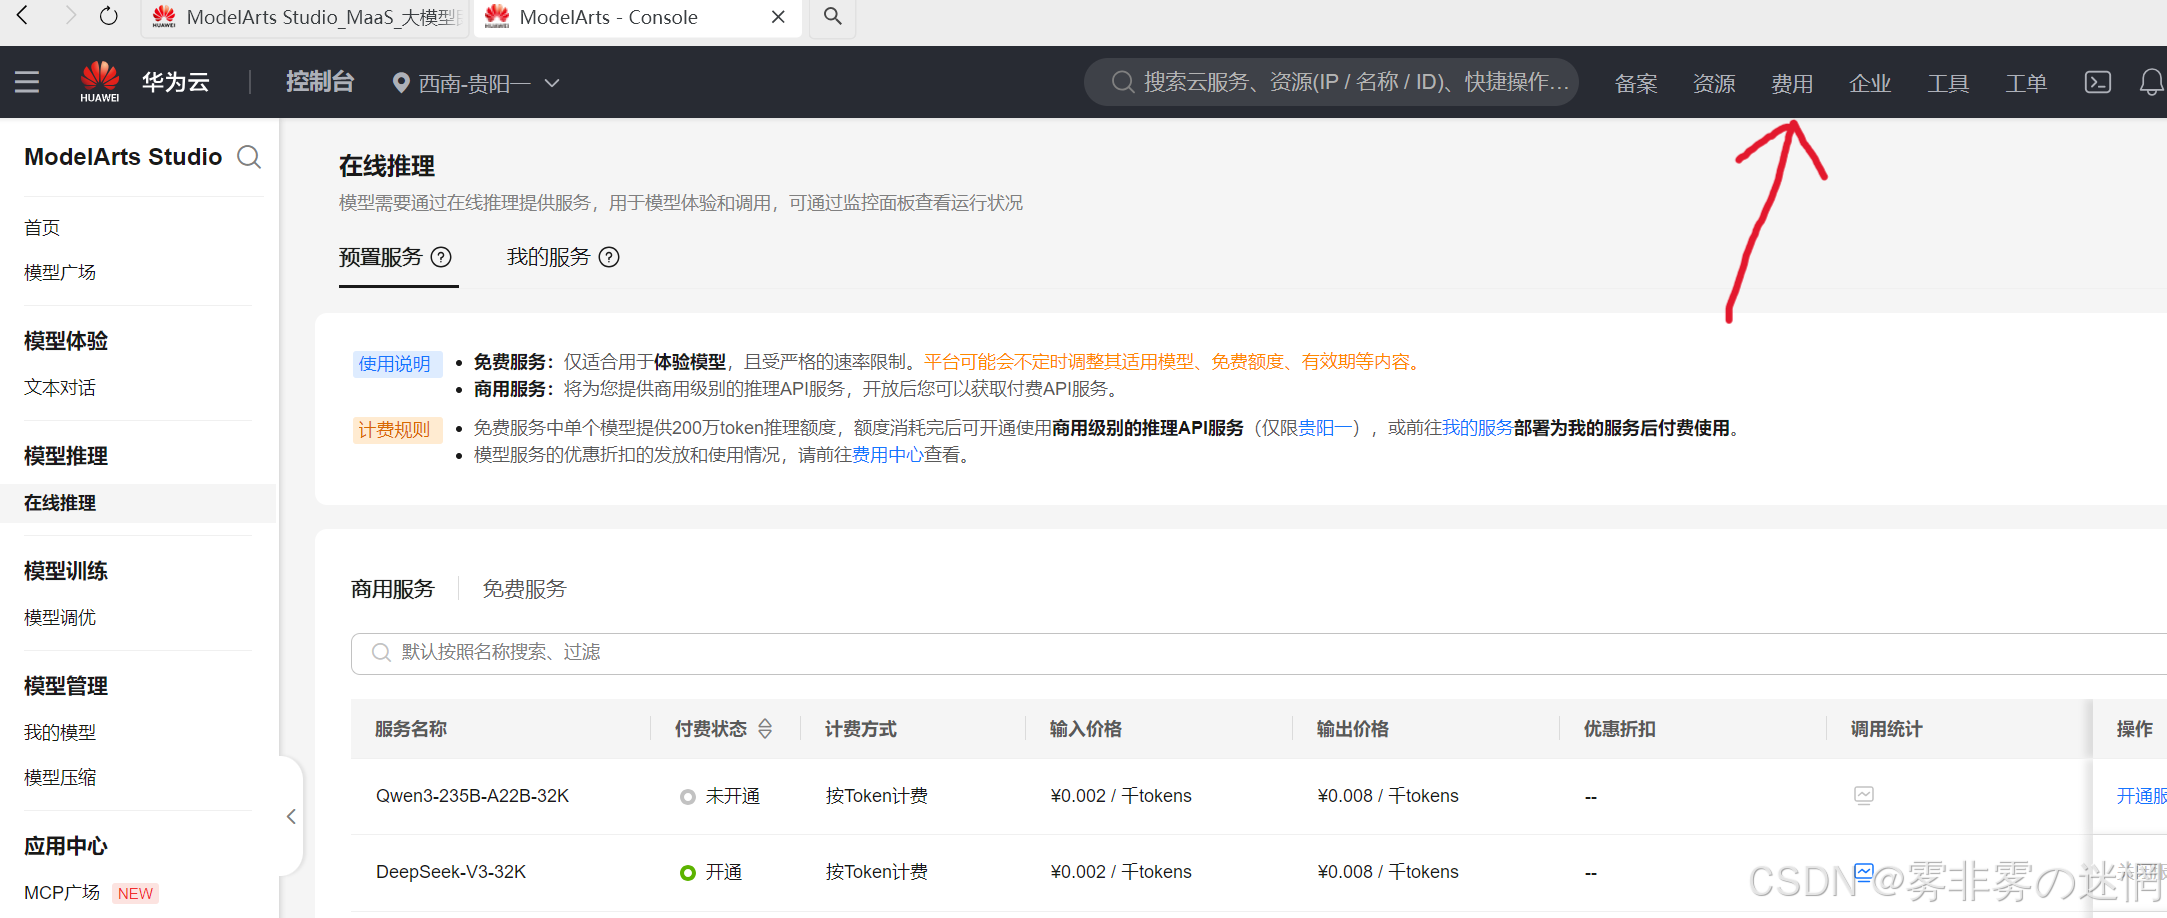Click 开通服务 for Qwen3-235B-A22B-32K
The width and height of the screenshot is (2167, 918).
(x=2141, y=796)
